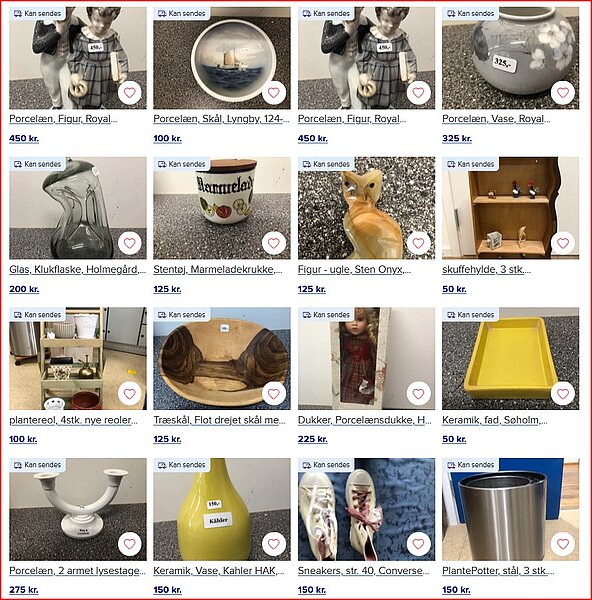Screen dimensions: 592x600
Task: Open 'PlantePotter, stål, 3 stk' link
Action: click(x=498, y=571)
